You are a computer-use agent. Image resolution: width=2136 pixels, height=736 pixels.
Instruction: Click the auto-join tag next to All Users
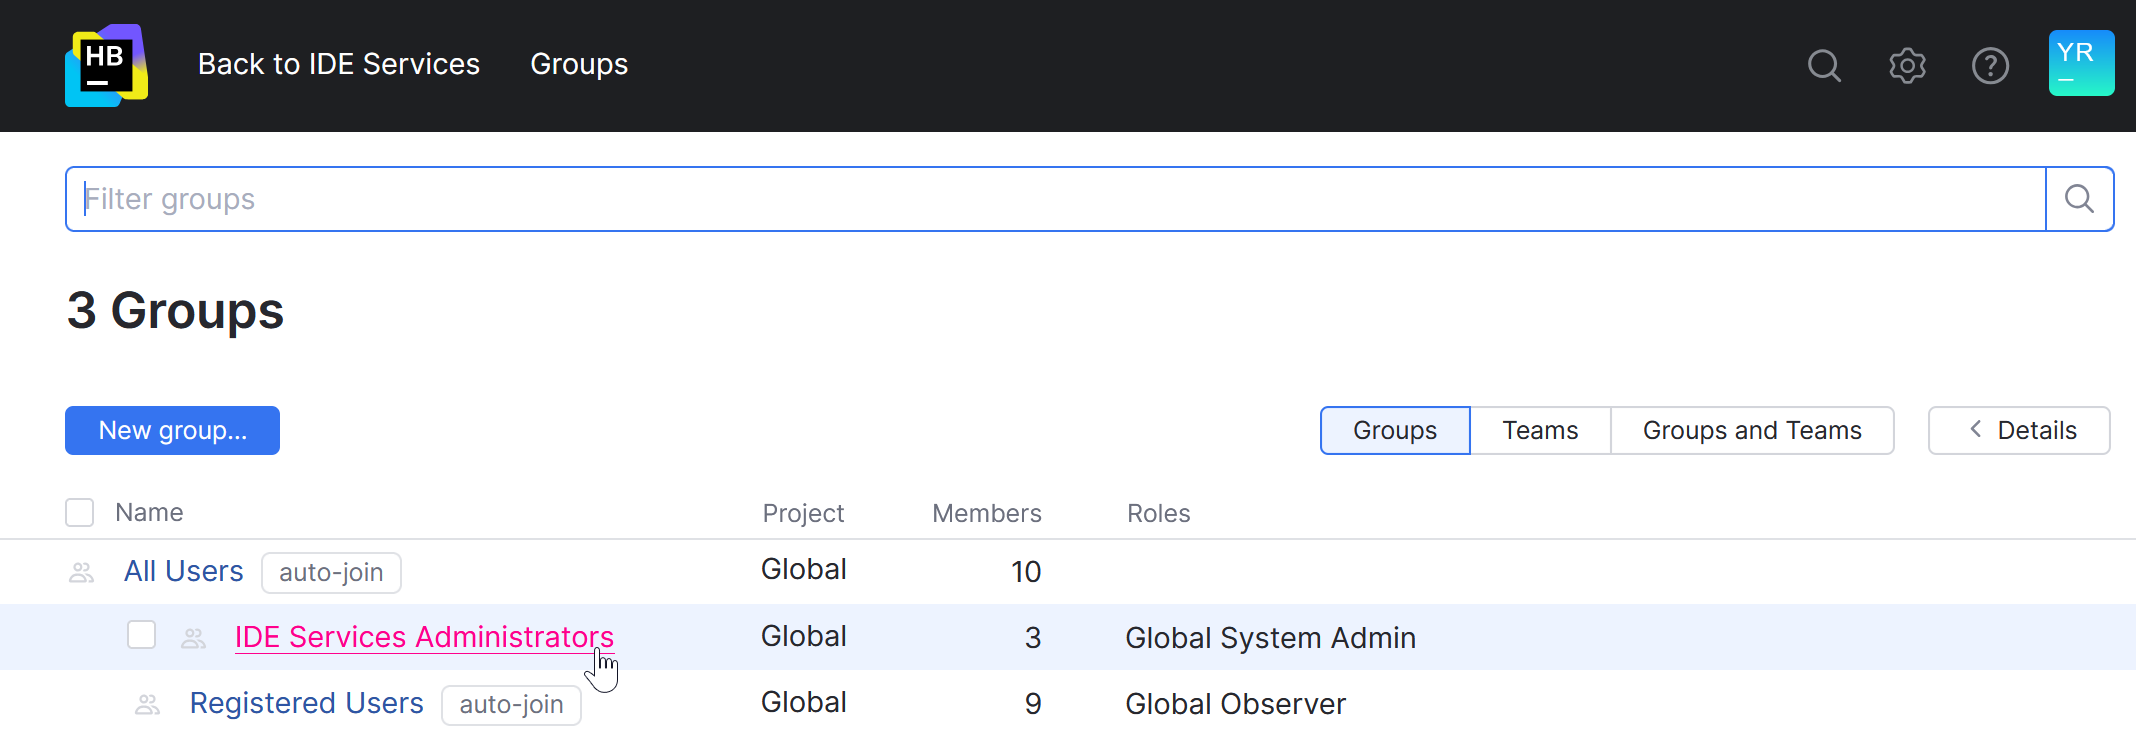point(331,573)
